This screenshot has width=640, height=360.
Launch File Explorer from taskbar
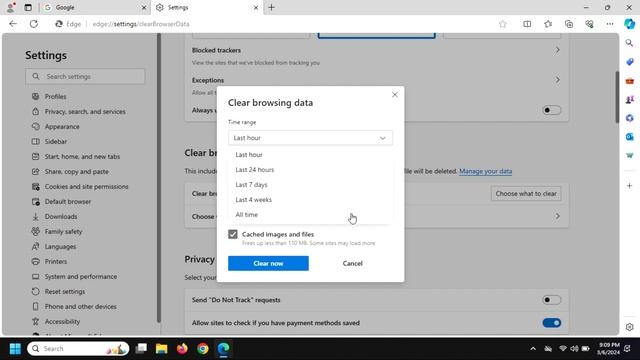click(x=162, y=349)
